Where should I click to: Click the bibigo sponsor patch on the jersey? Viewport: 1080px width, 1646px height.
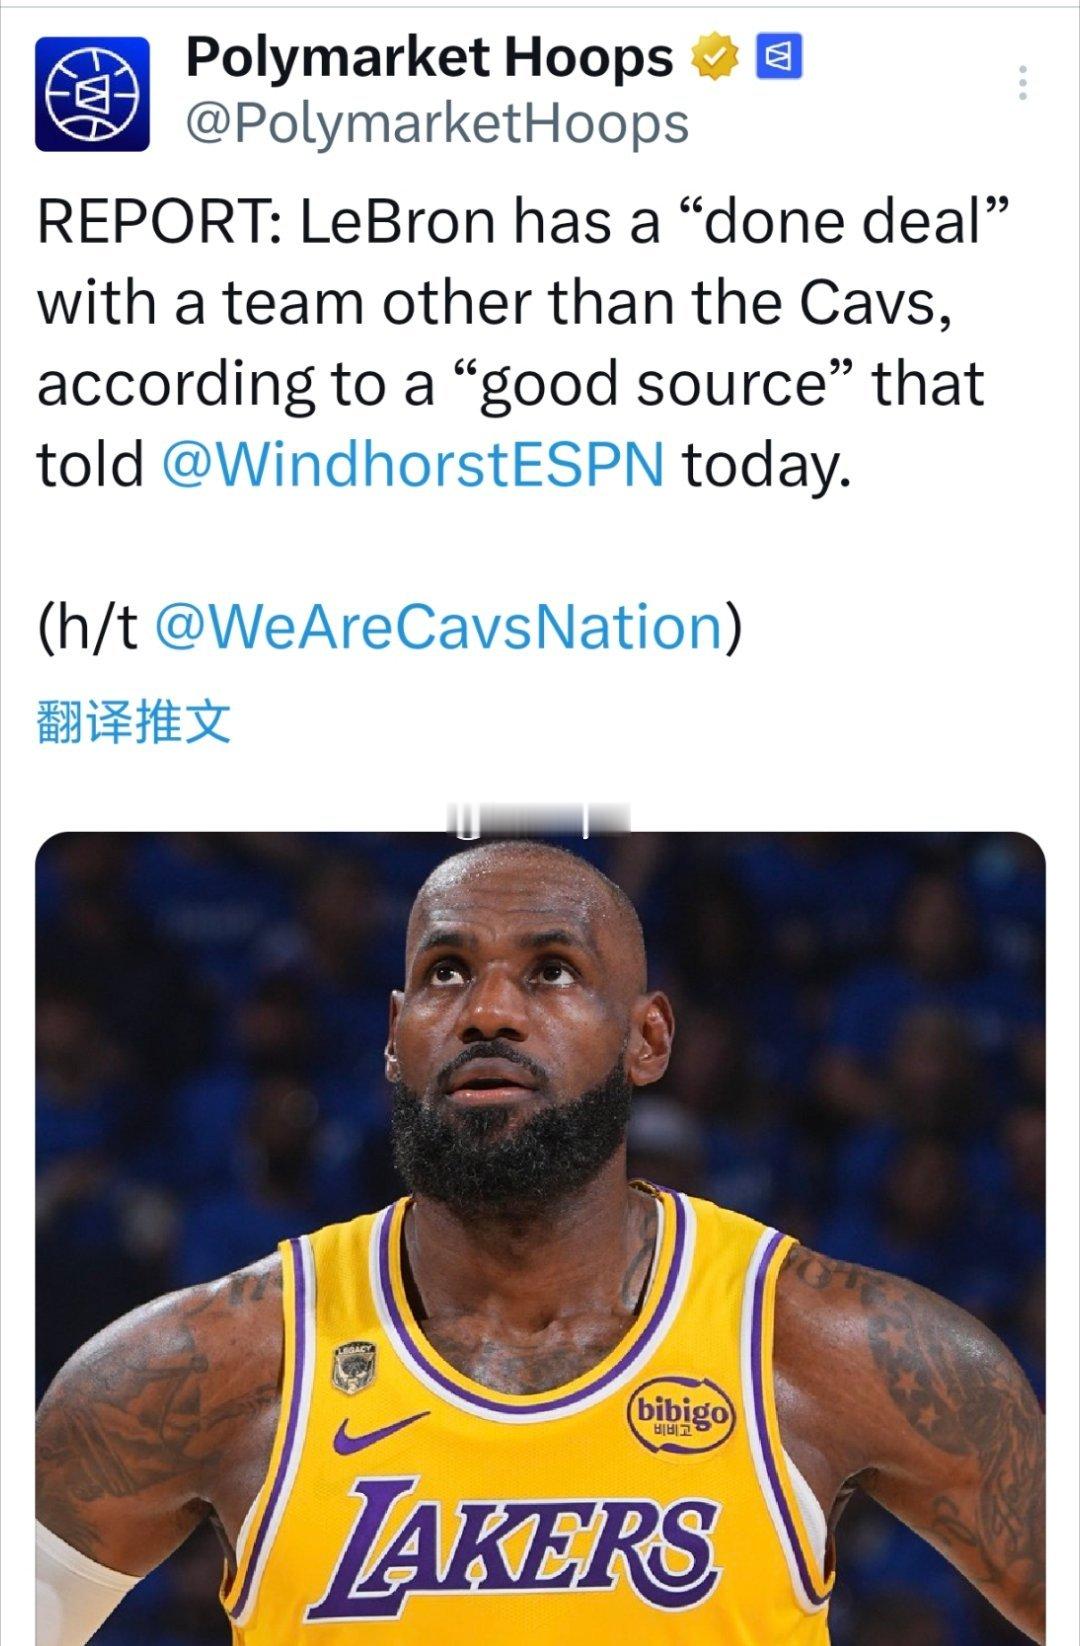(x=680, y=1415)
